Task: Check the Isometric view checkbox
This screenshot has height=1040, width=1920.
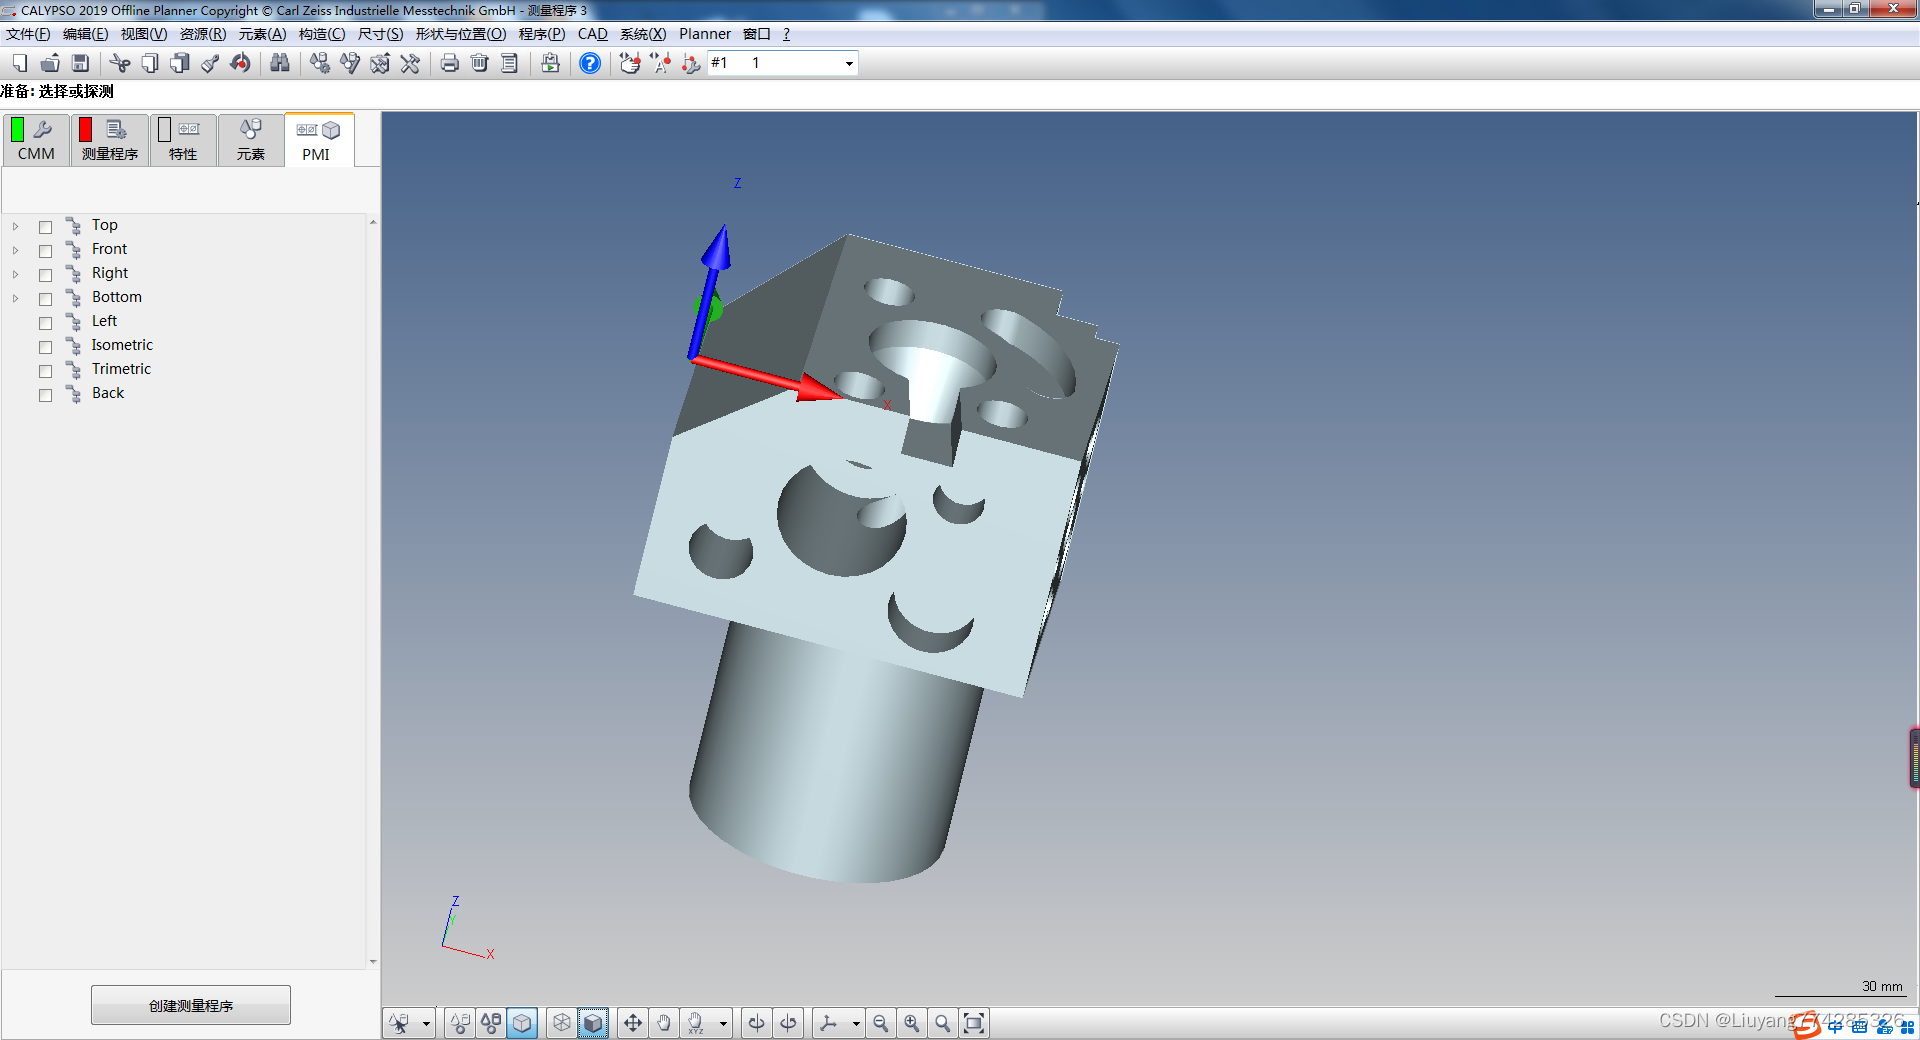Action: click(x=45, y=347)
